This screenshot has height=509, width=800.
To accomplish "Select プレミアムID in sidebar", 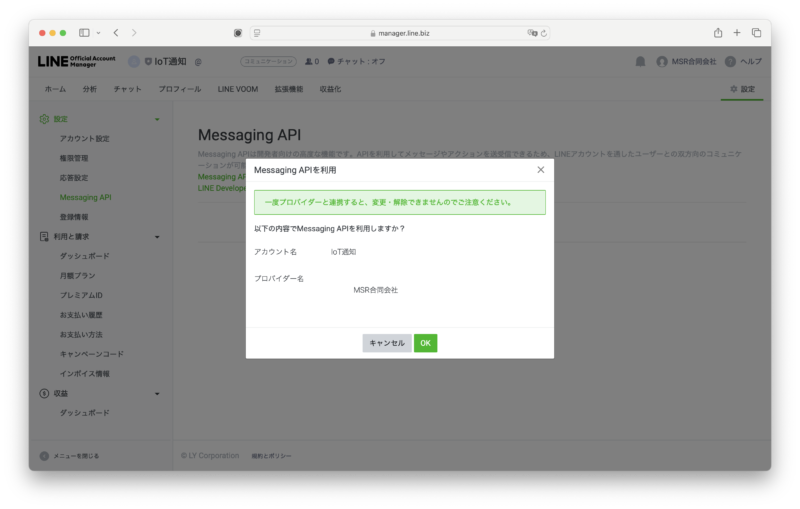I will coord(81,295).
